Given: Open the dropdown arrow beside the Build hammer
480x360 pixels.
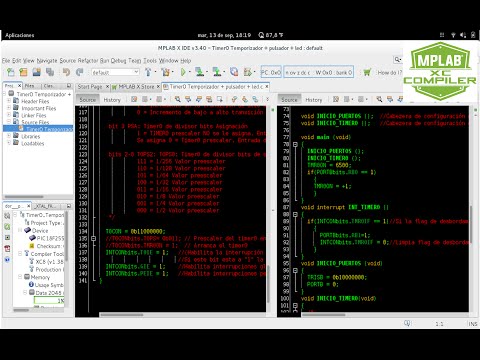Looking at the screenshot, I should pyautogui.click(x=155, y=72).
